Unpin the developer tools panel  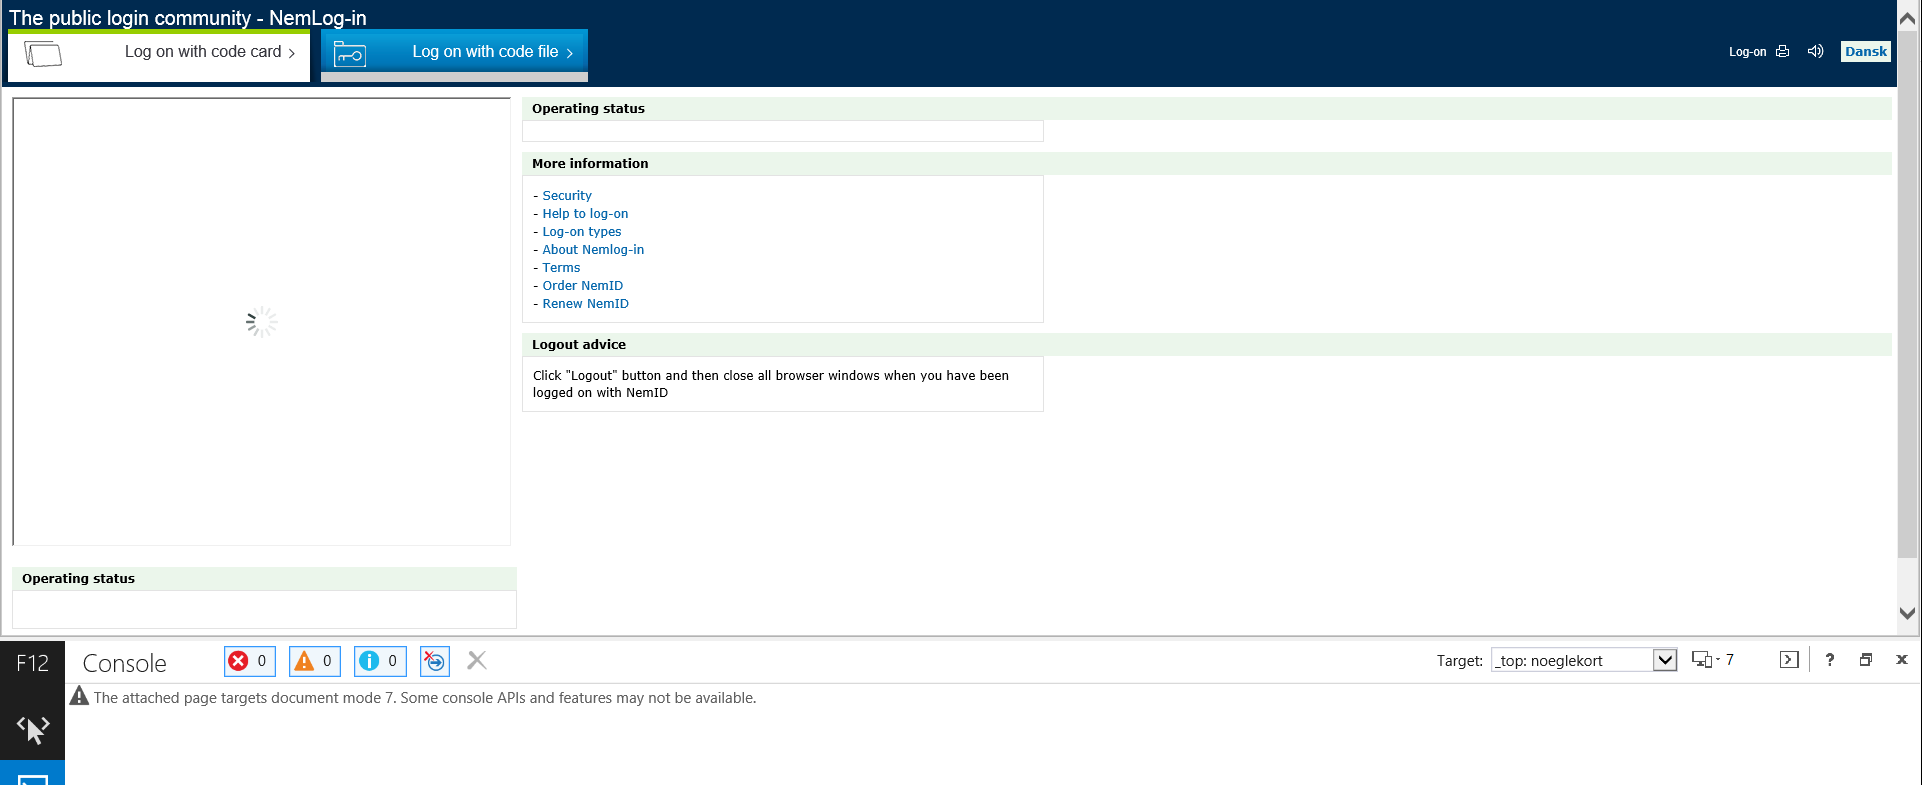[x=1865, y=660]
